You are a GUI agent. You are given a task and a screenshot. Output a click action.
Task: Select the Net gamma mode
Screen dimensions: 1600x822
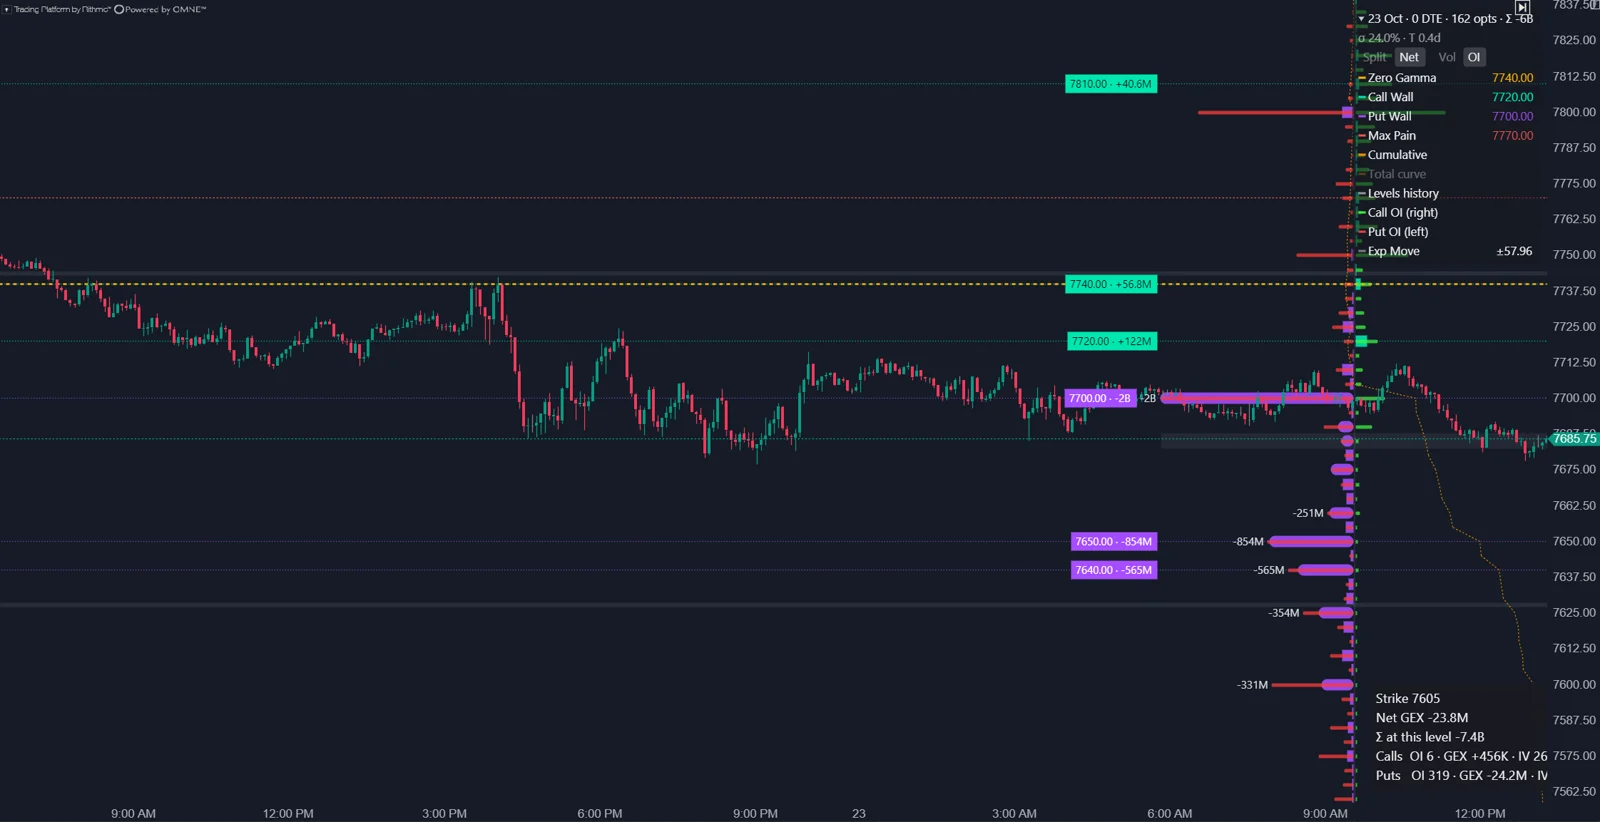[x=1409, y=57]
